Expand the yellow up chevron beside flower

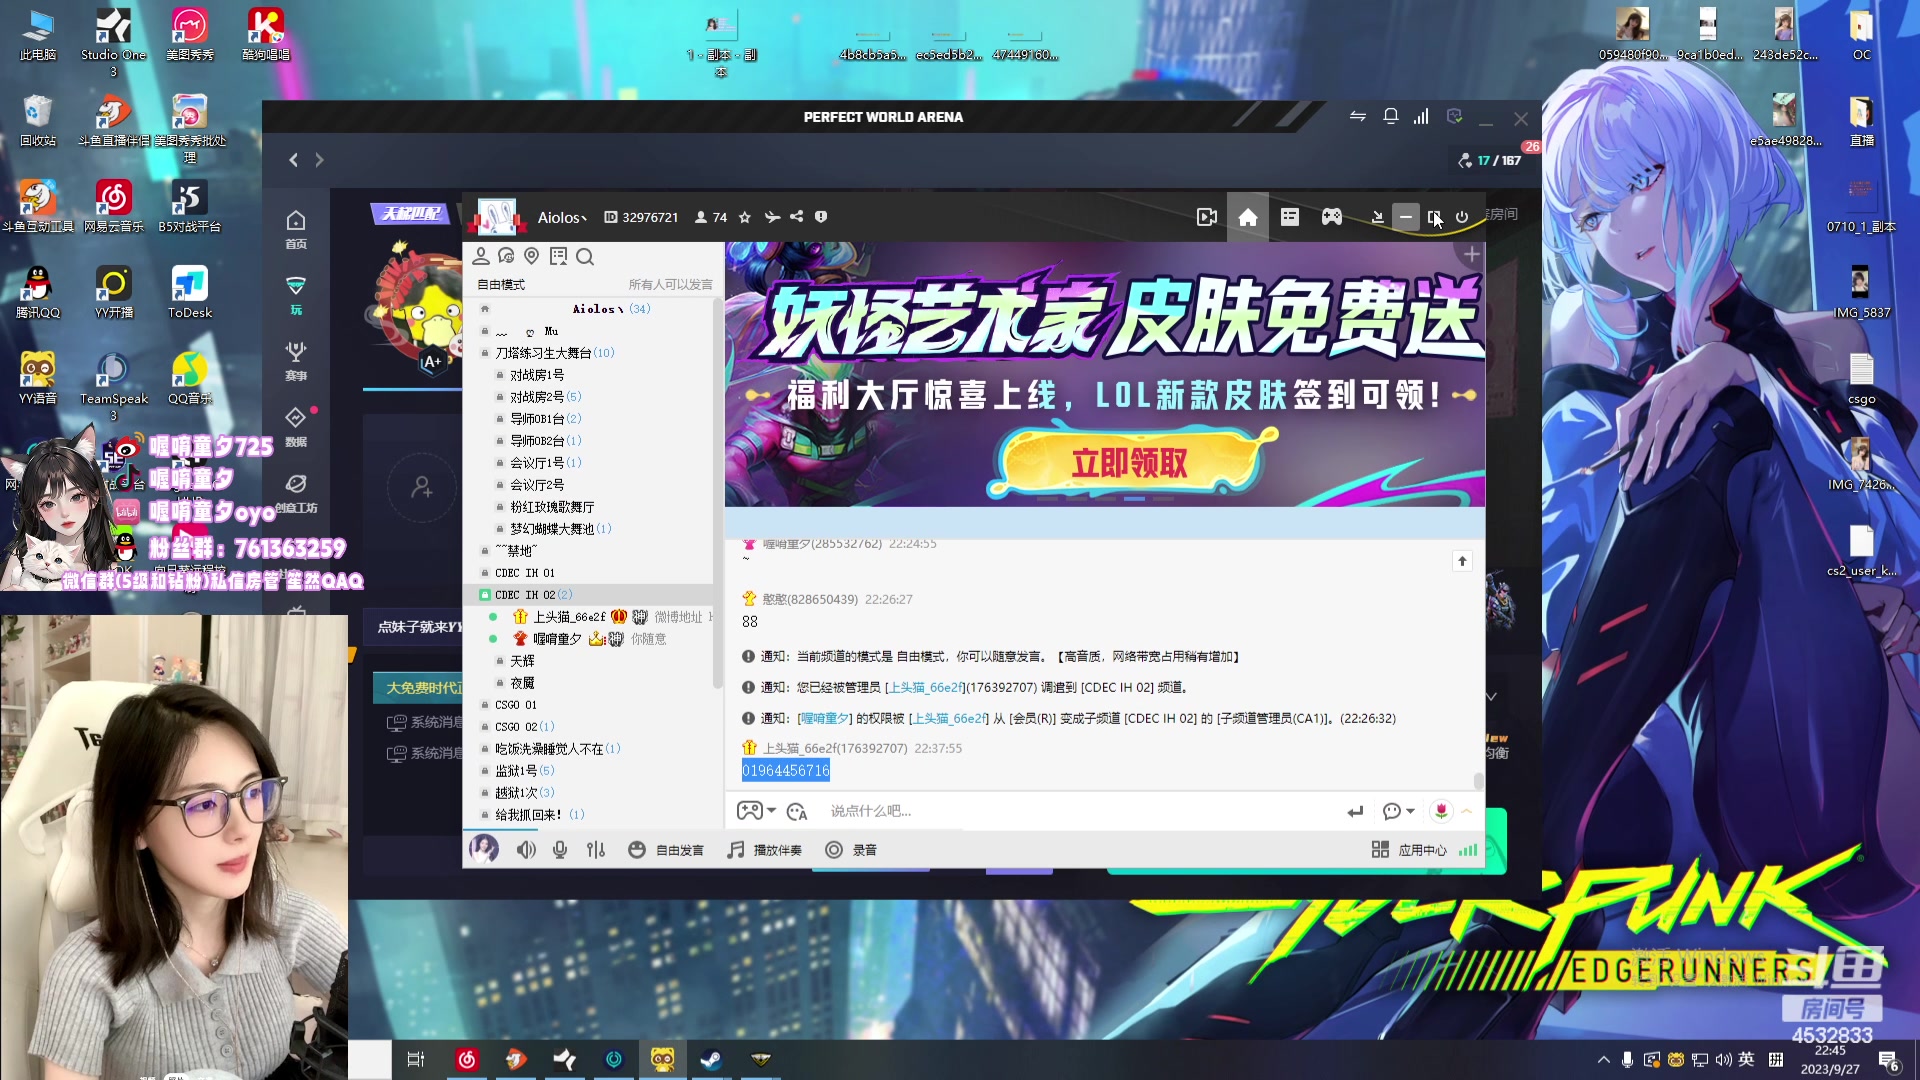click(1467, 811)
